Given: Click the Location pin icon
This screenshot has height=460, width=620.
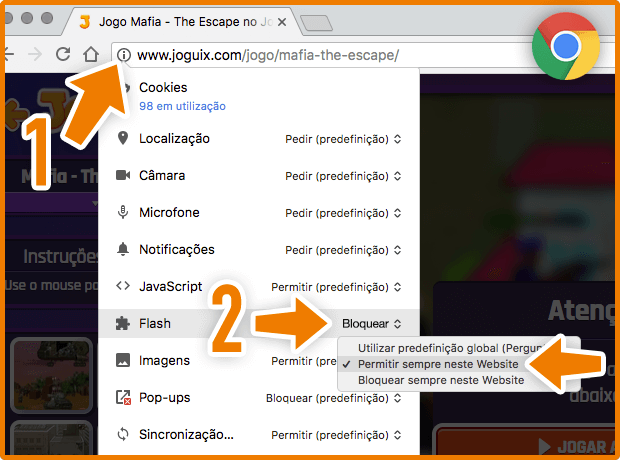Looking at the screenshot, I should [x=123, y=138].
